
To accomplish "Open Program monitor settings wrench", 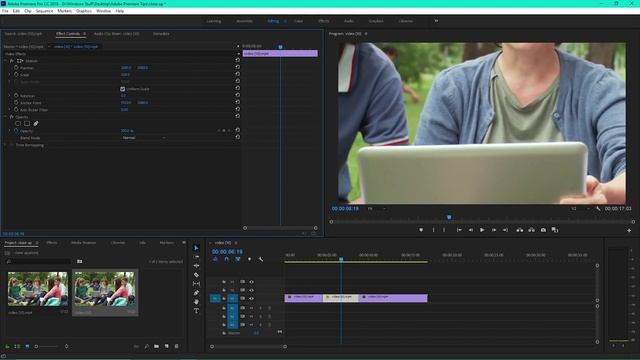I will pos(598,209).
